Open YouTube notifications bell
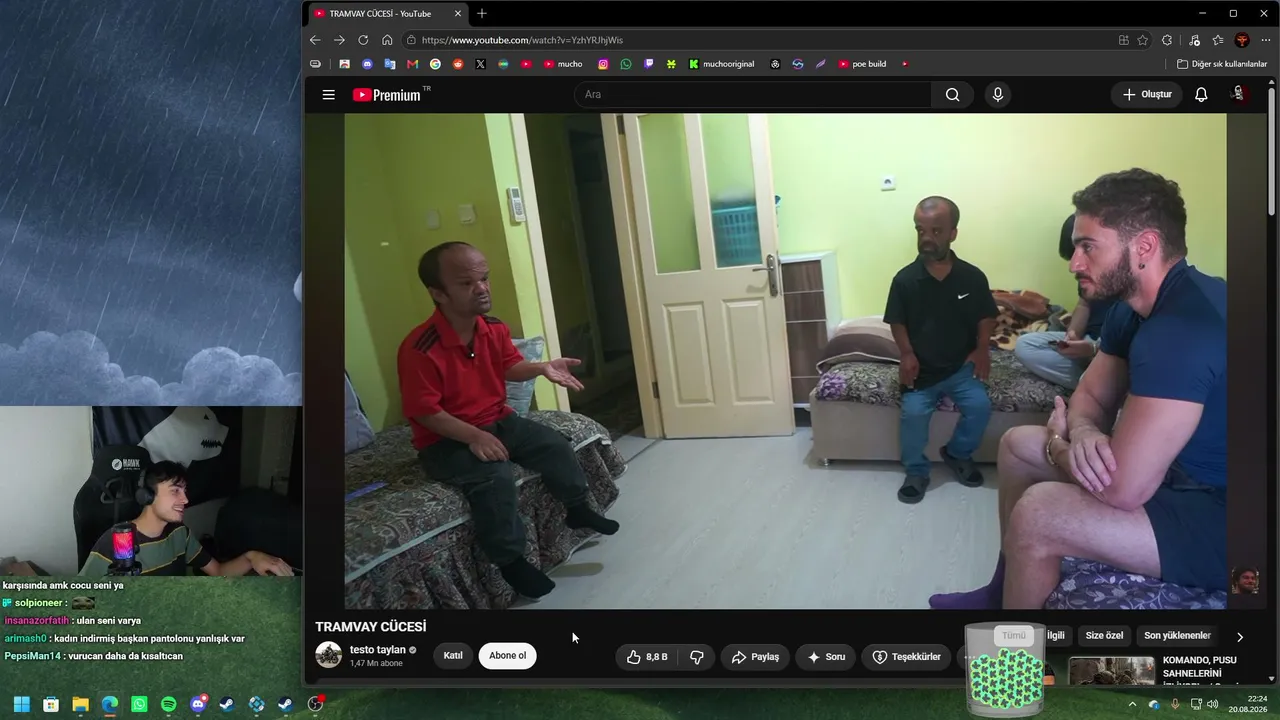Viewport: 1280px width, 720px height. (1201, 95)
